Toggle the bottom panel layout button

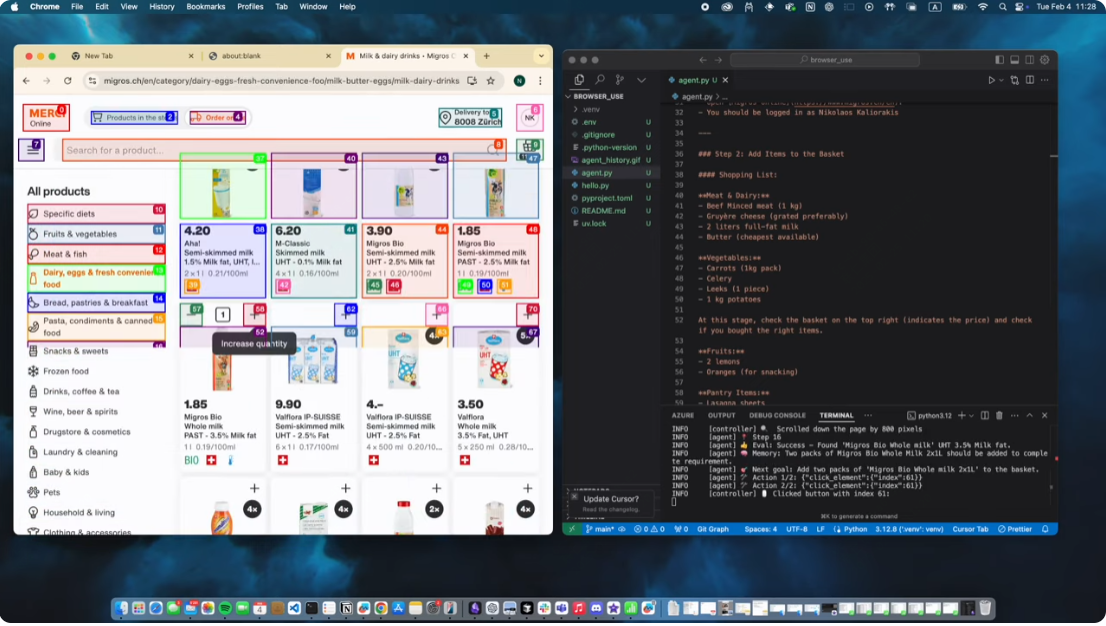1014,60
